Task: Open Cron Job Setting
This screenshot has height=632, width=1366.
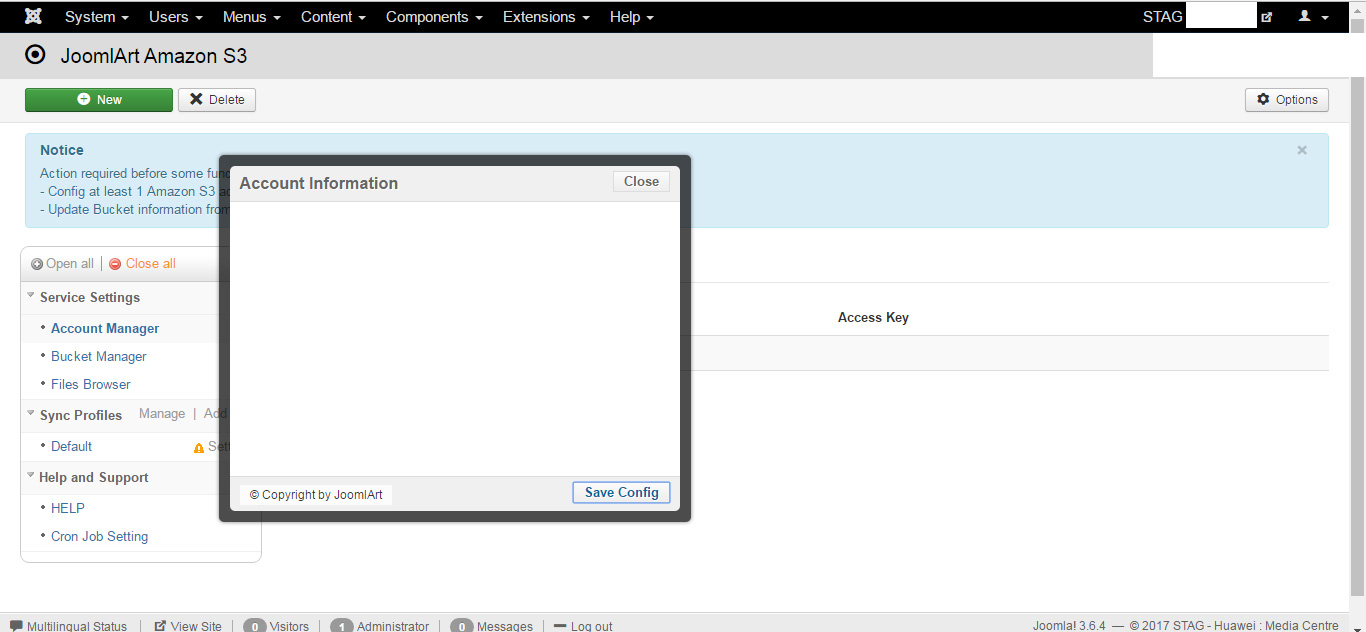Action: point(99,536)
